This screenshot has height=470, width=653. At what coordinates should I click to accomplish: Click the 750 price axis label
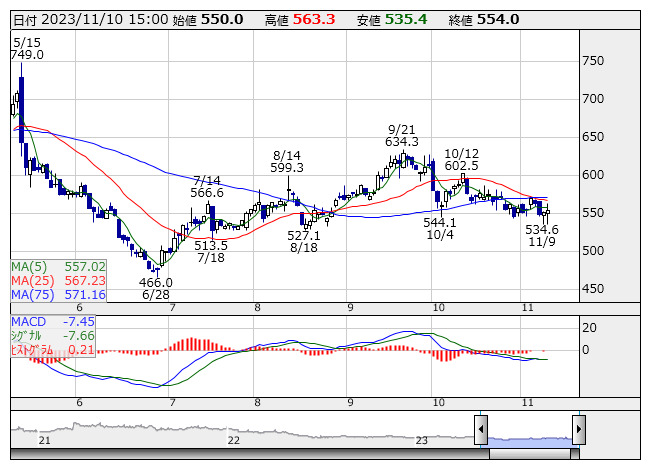pos(593,61)
